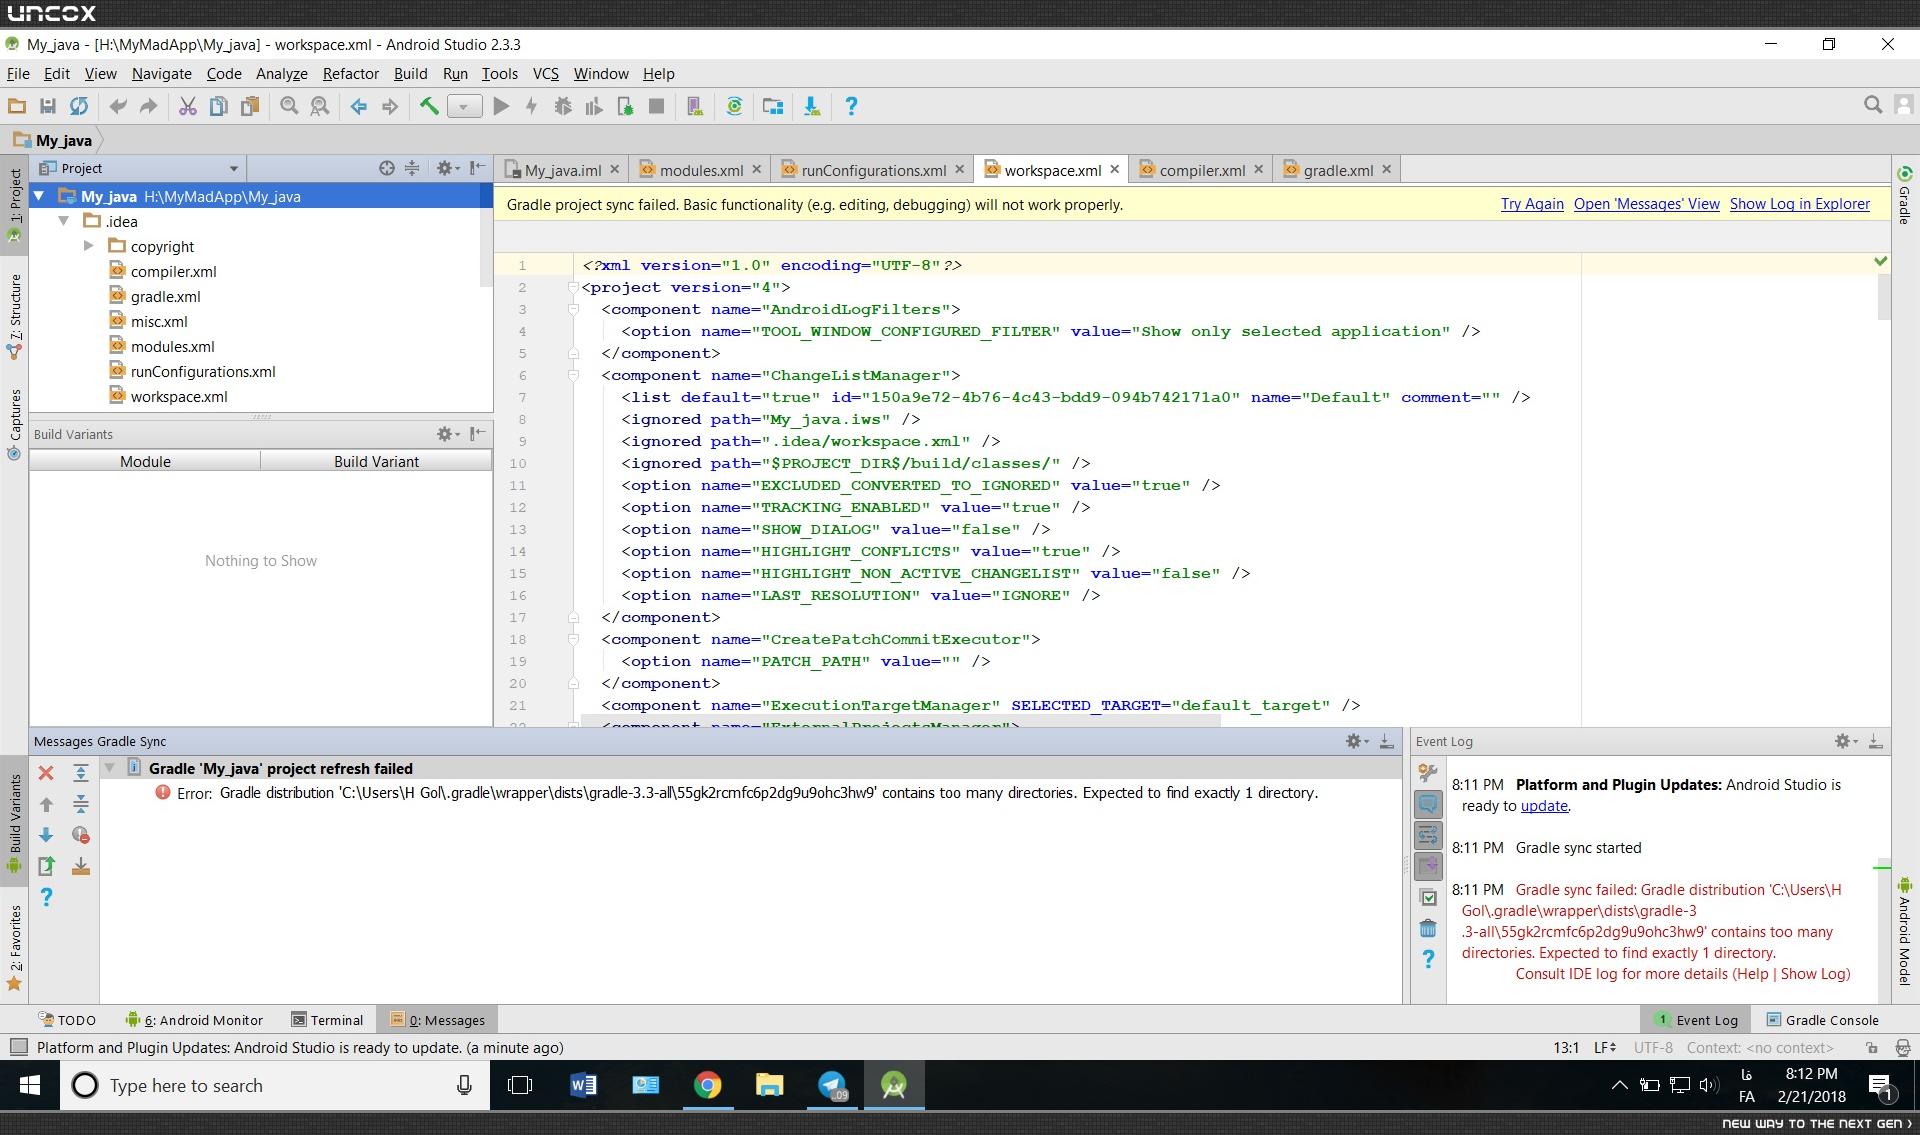The image size is (1920, 1135).
Task: Toggle the Structure side panel tab
Action: (15, 315)
